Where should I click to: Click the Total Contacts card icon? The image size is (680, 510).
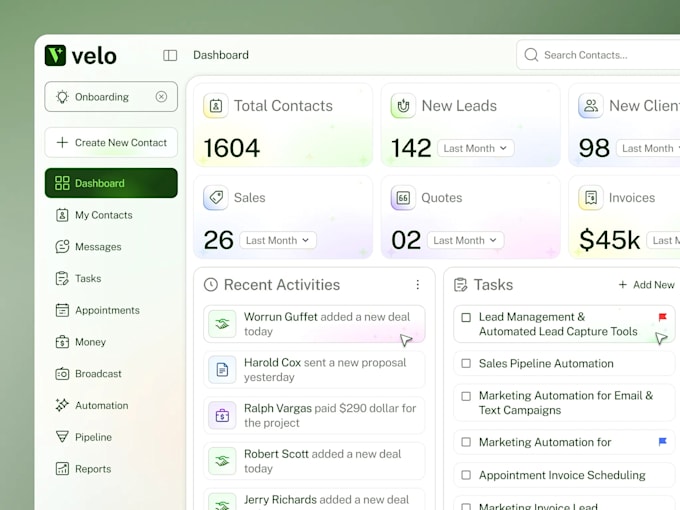coord(216,106)
